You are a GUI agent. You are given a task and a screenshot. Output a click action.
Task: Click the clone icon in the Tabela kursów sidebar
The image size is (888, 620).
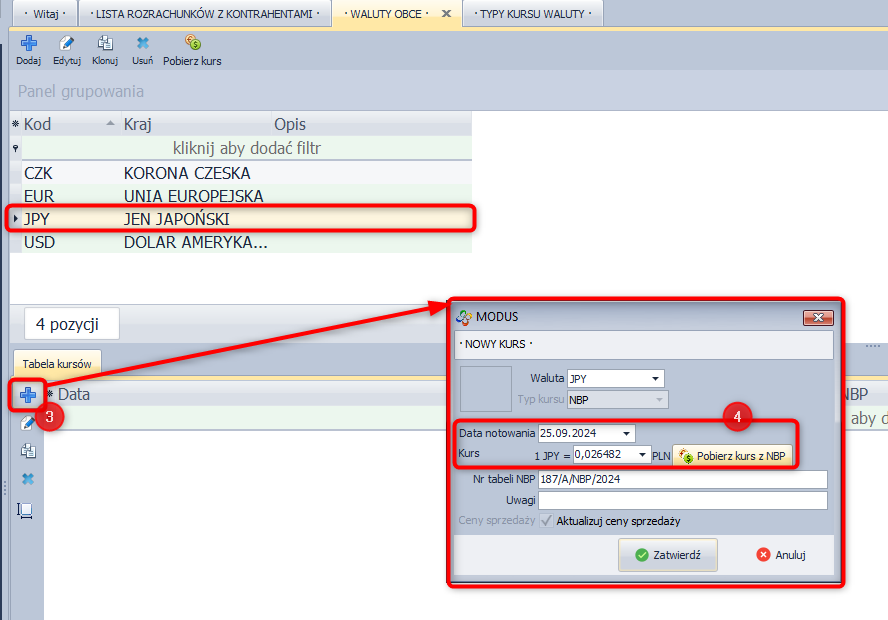tap(28, 451)
